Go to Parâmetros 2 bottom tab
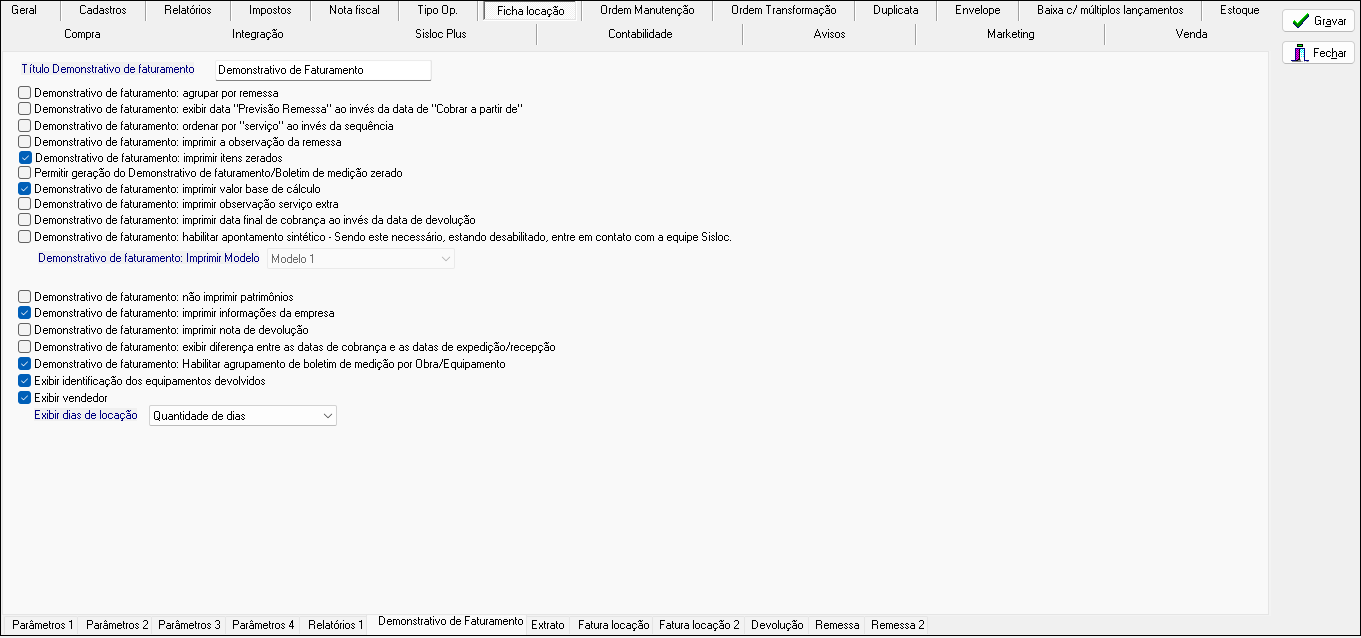Viewport: 1361px width, 638px height. 117,625
